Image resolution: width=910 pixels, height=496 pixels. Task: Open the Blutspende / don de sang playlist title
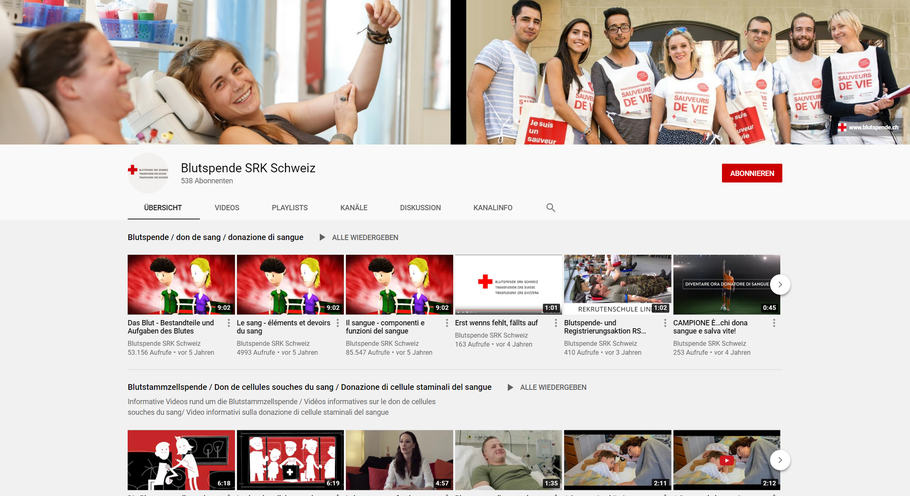pyautogui.click(x=215, y=237)
